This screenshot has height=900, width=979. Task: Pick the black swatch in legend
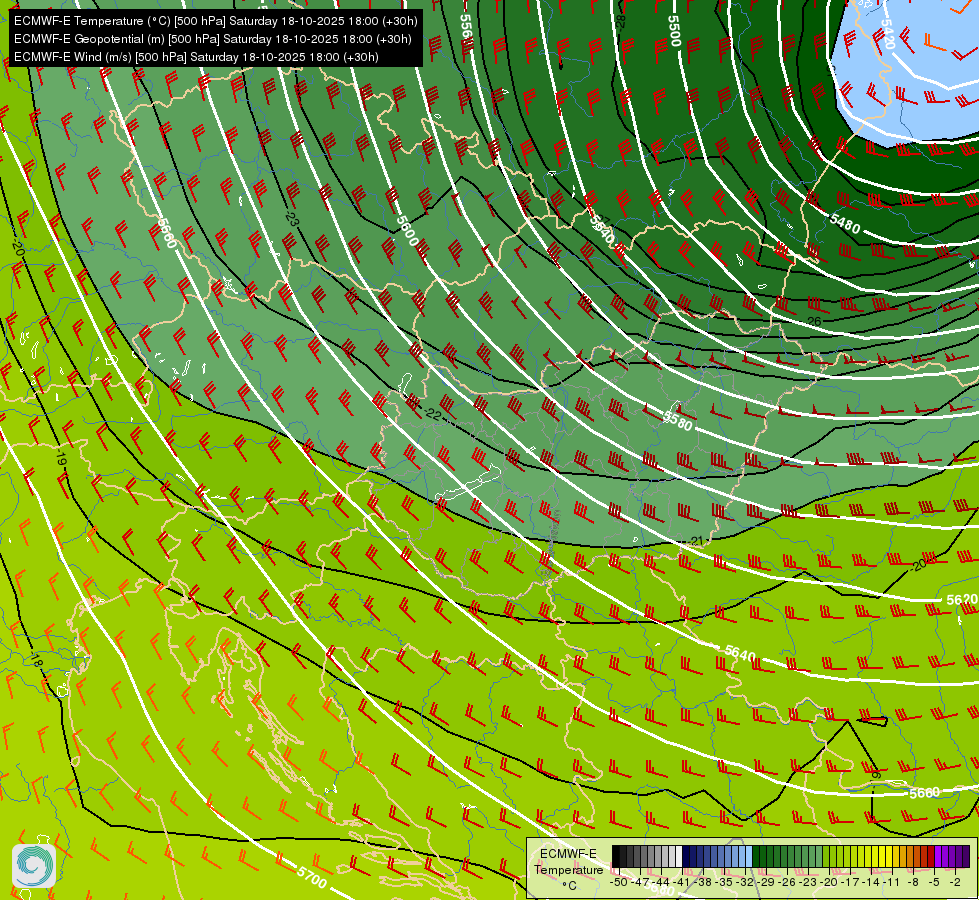pyautogui.click(x=616, y=856)
